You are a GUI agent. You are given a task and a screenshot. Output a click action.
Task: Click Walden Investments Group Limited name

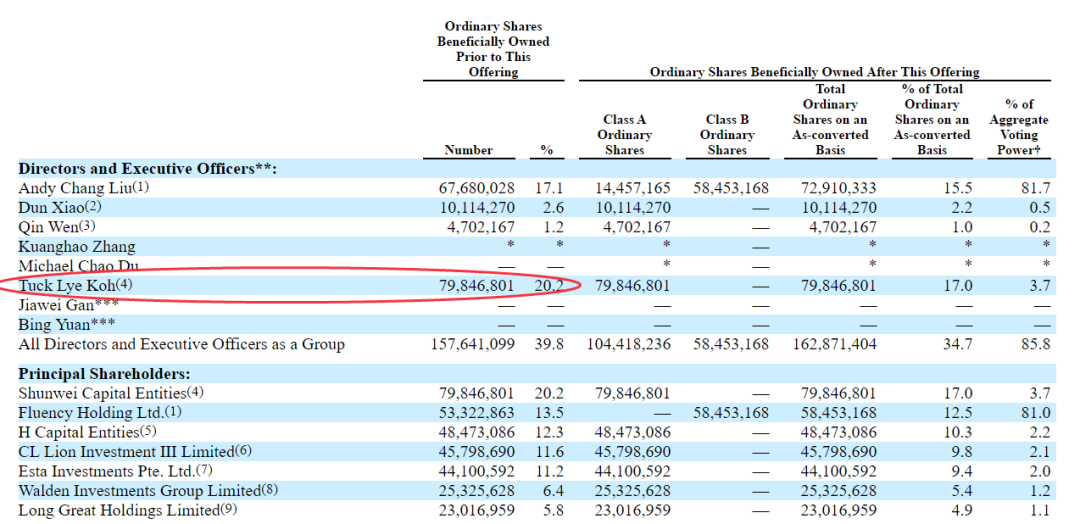138,491
